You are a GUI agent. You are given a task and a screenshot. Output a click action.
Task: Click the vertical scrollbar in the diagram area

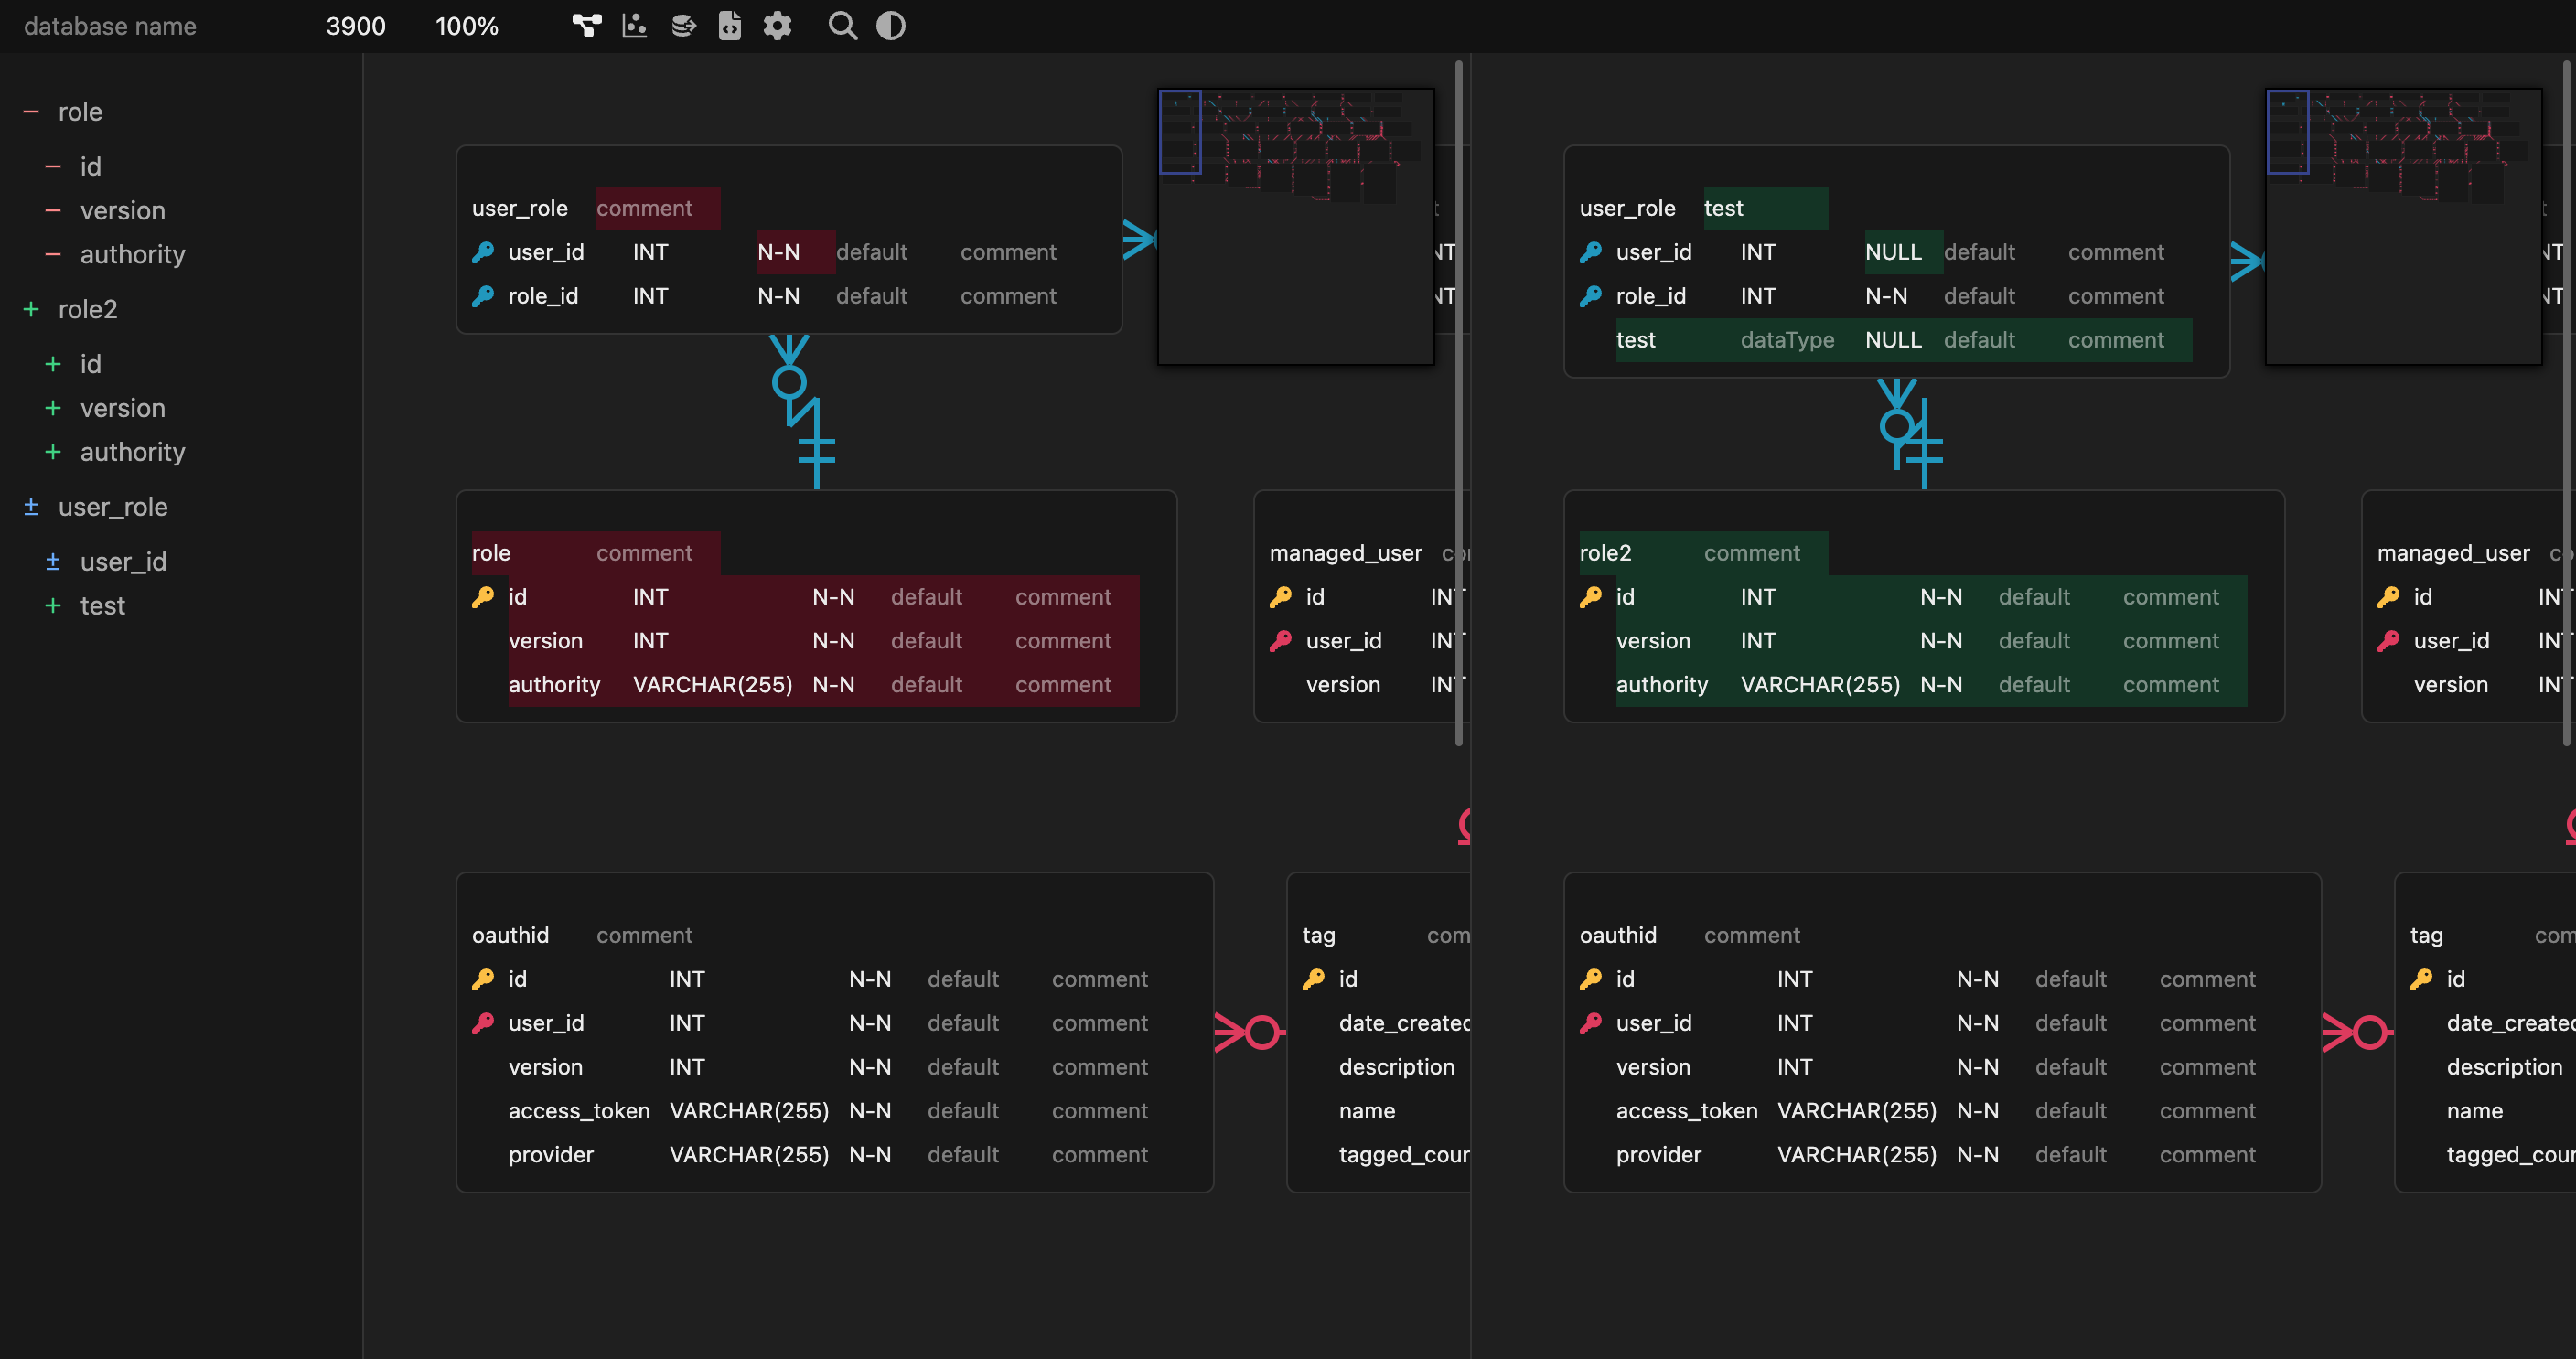1460,400
